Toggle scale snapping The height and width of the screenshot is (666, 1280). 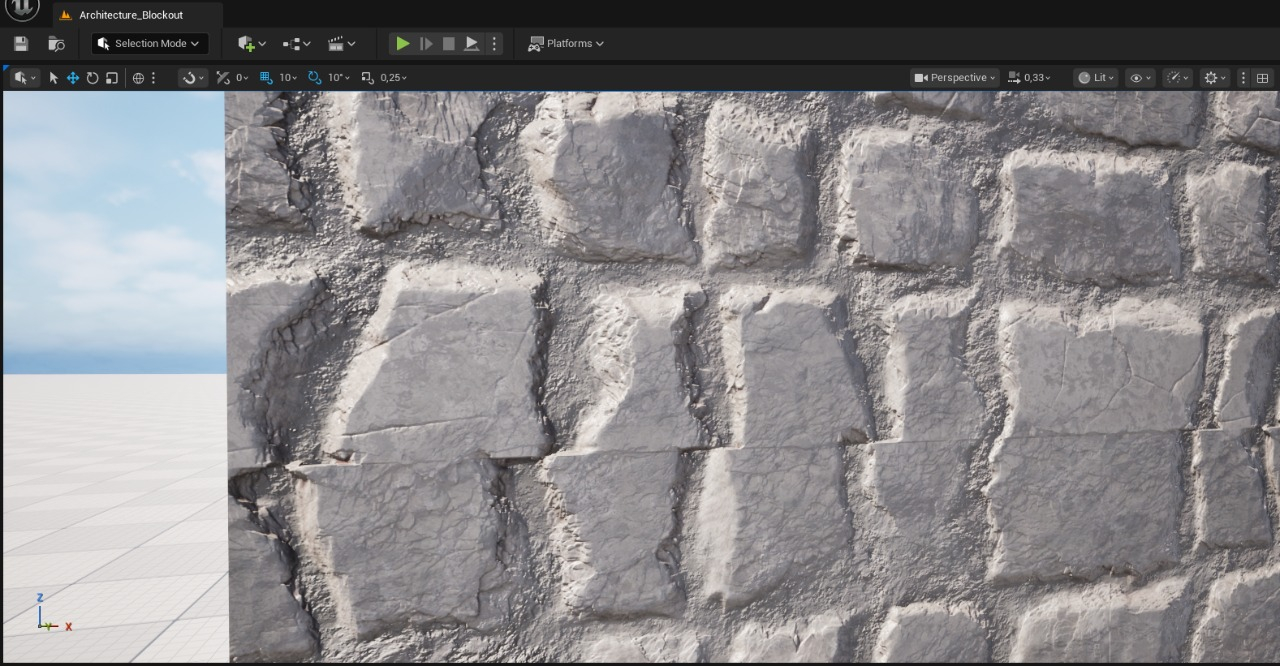367,78
